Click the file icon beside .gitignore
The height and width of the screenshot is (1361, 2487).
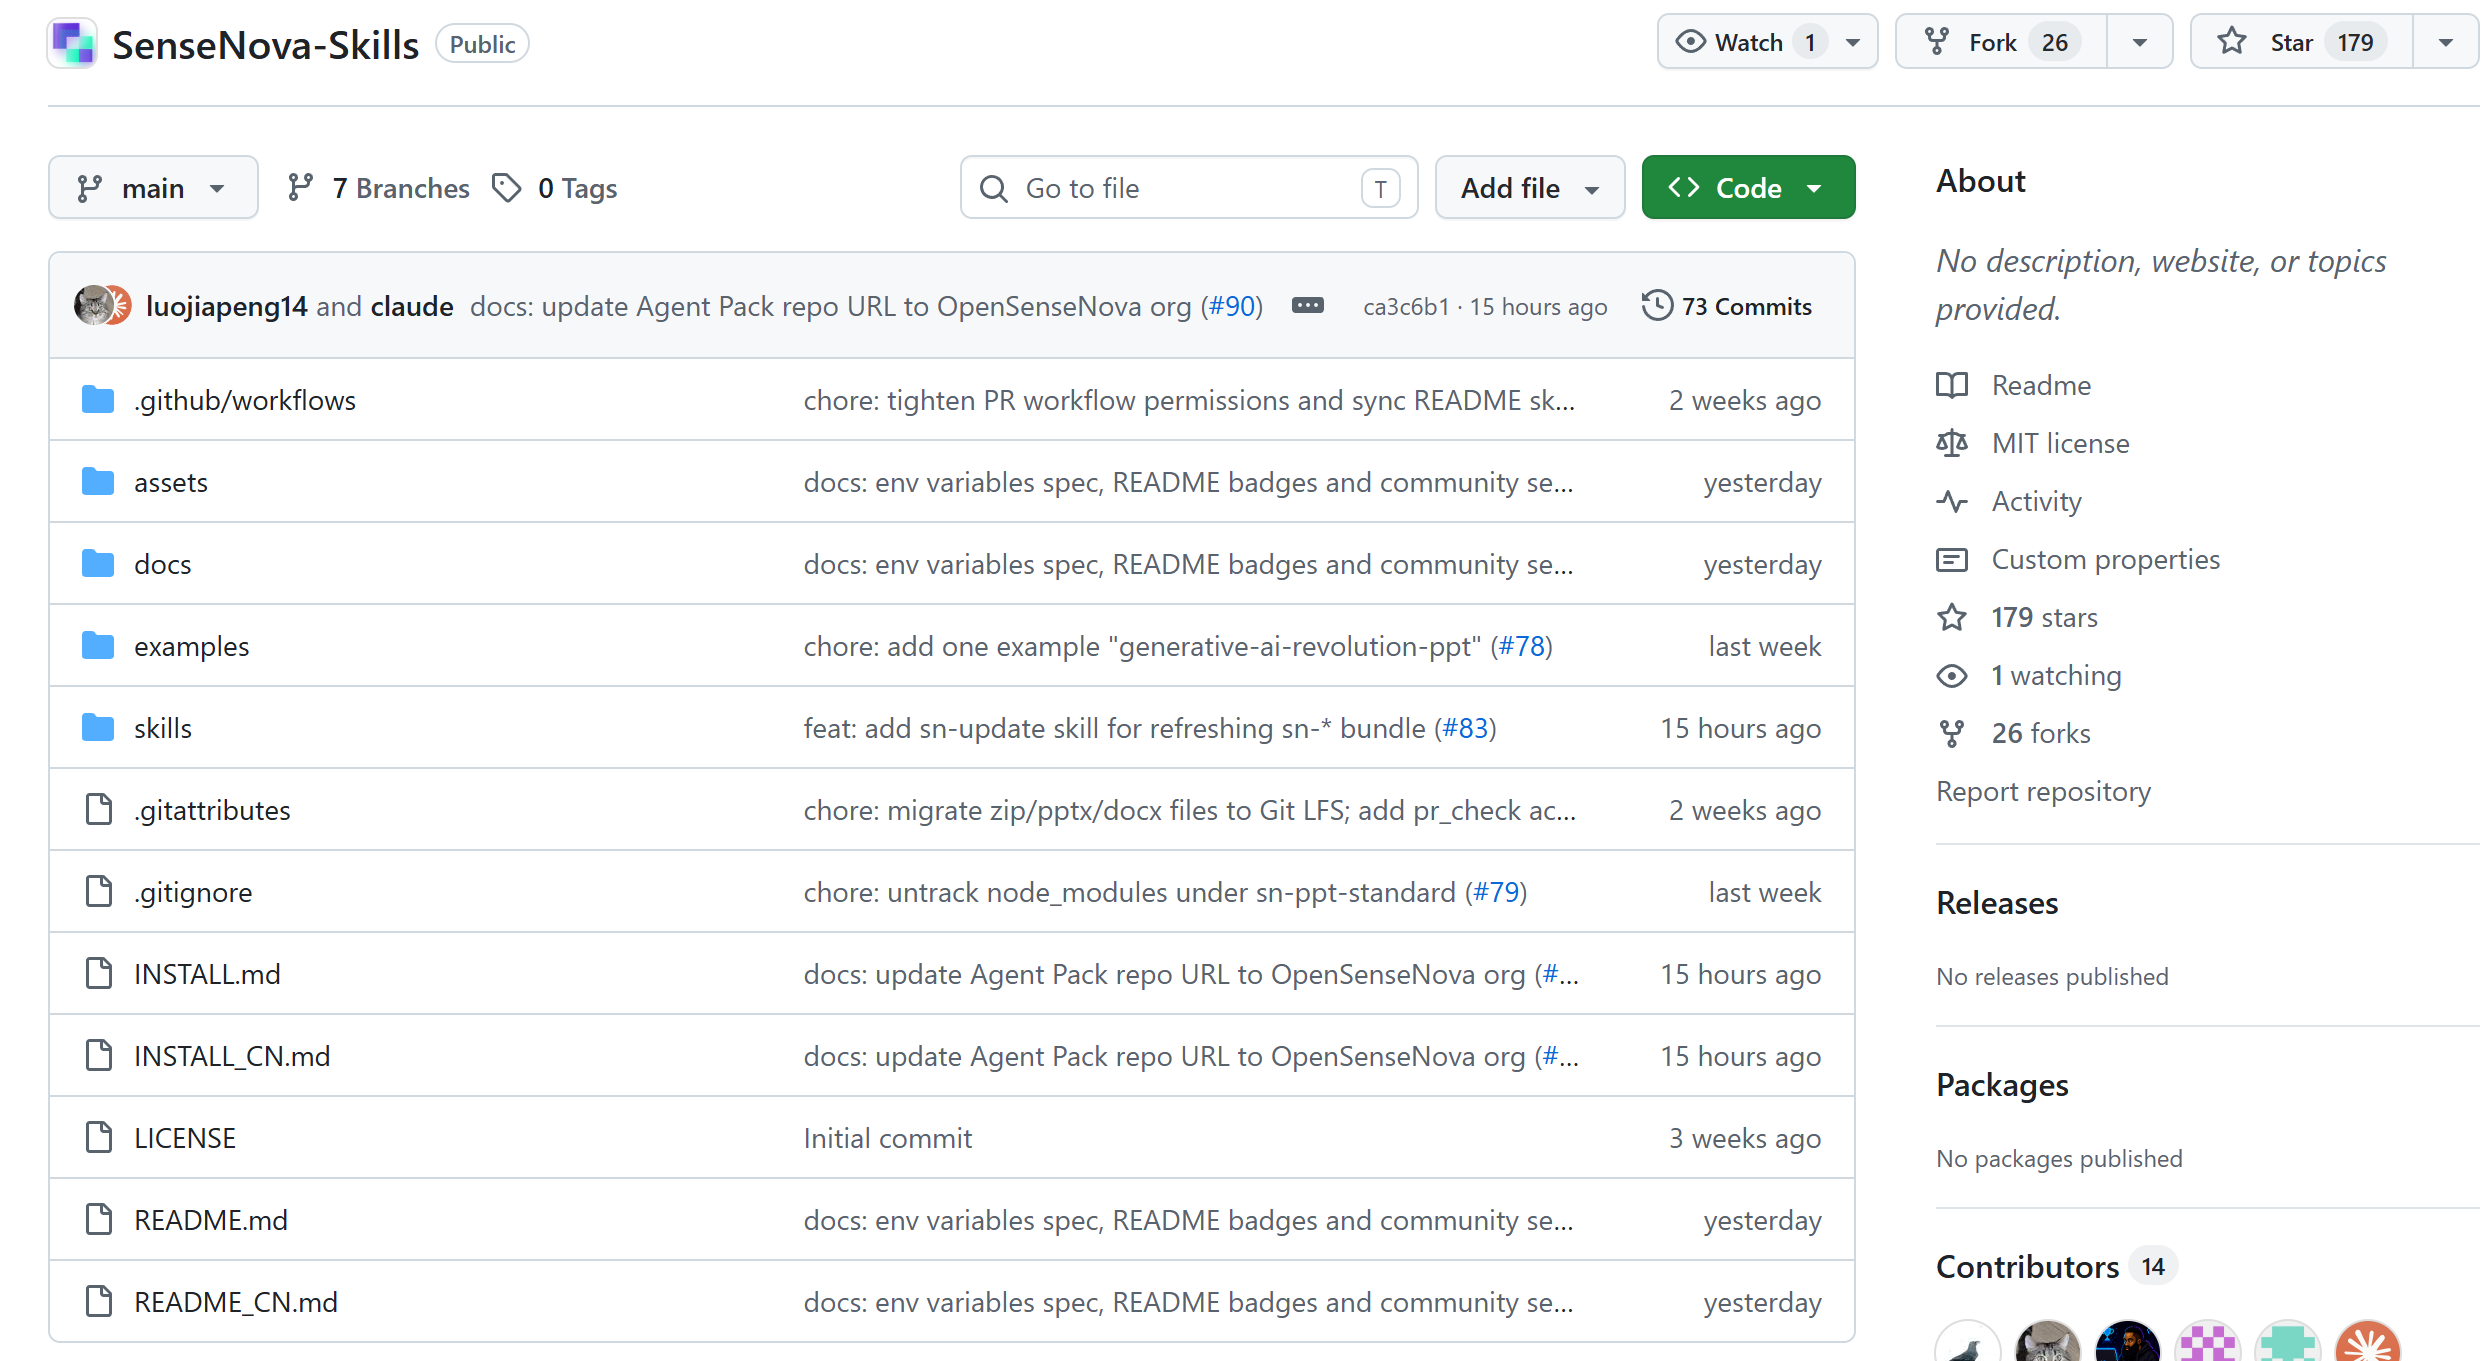(99, 892)
